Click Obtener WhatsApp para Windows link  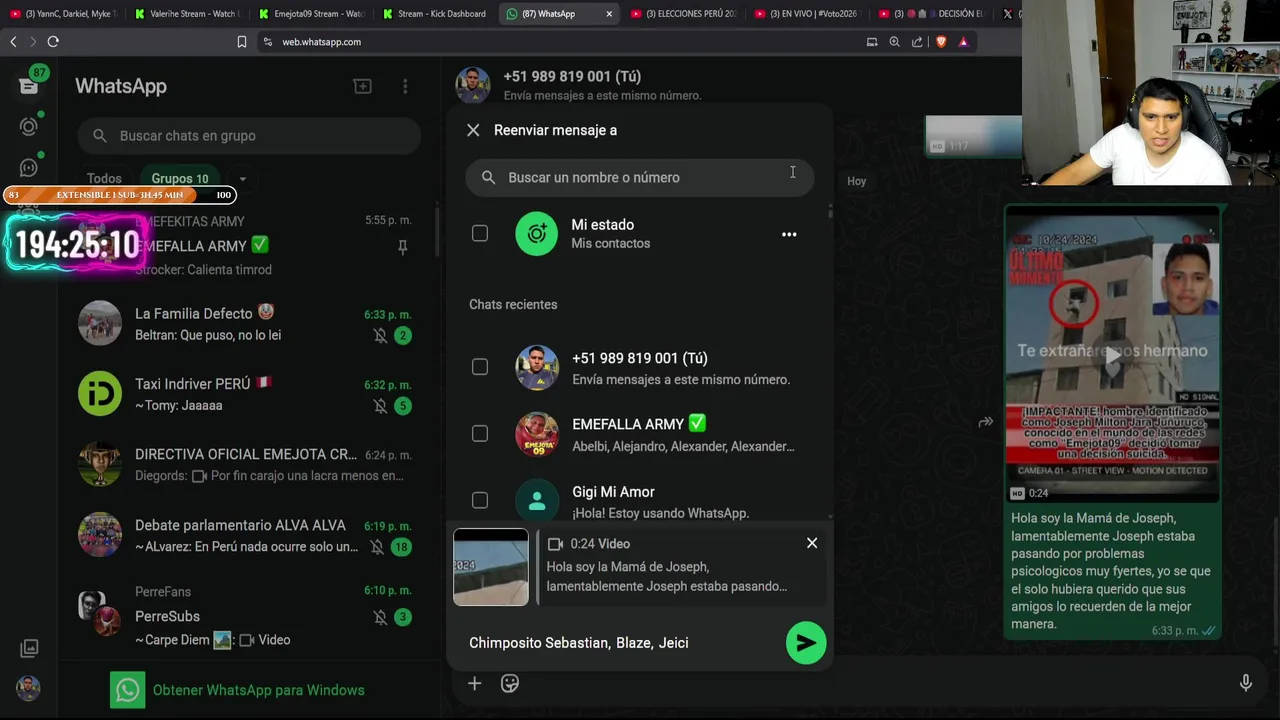pyautogui.click(x=258, y=690)
